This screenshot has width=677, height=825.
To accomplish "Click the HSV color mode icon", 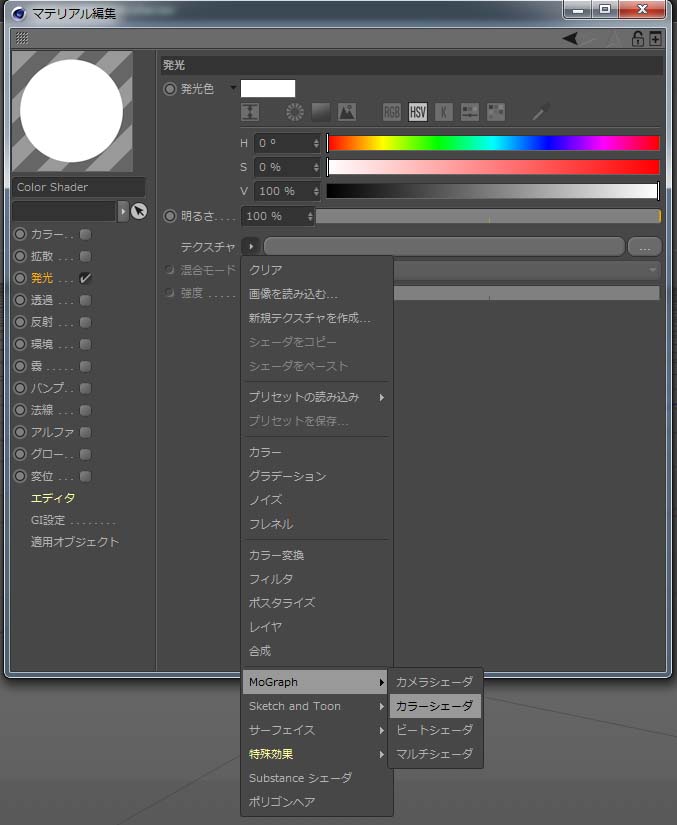I will point(418,112).
